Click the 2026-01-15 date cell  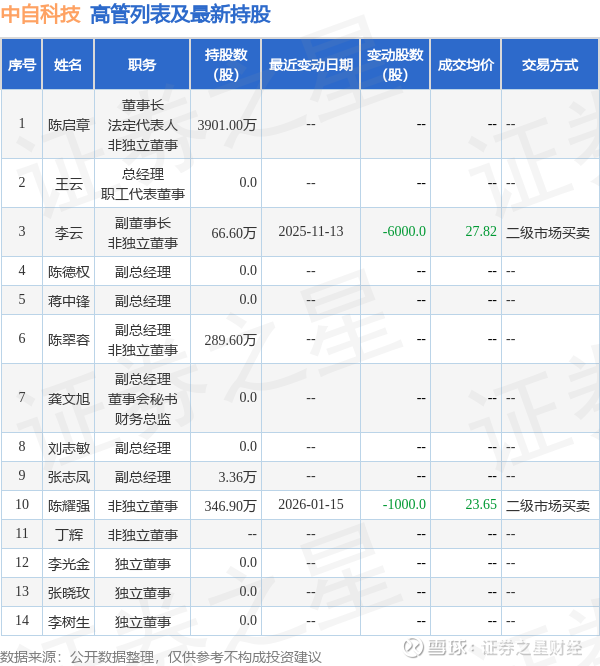tap(311, 505)
